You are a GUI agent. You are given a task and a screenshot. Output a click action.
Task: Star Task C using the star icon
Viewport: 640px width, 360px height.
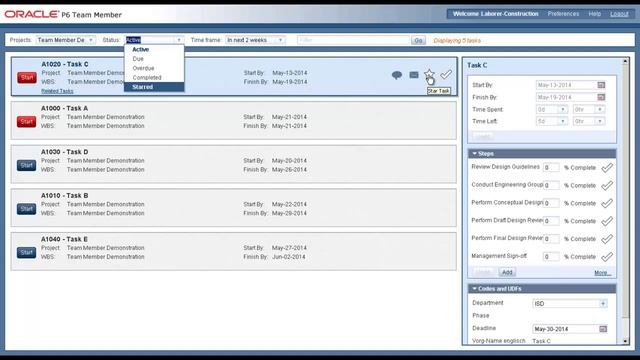429,74
